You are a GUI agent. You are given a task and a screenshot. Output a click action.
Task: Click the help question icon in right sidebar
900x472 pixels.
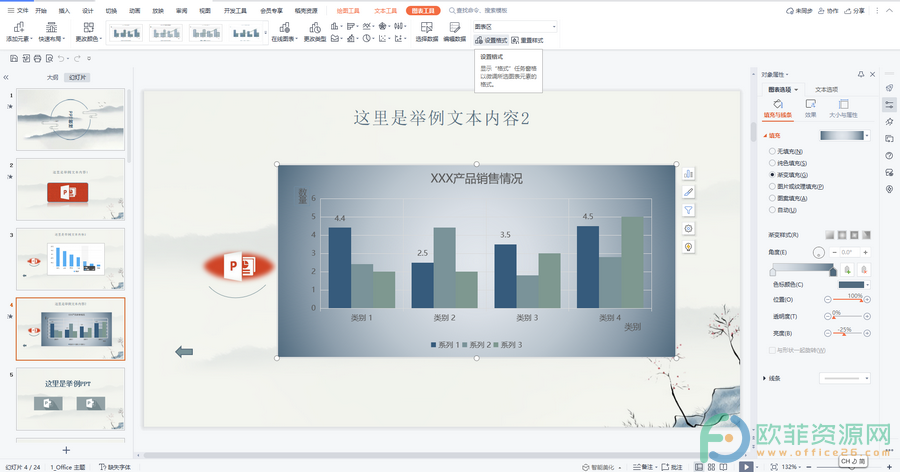[x=889, y=156]
